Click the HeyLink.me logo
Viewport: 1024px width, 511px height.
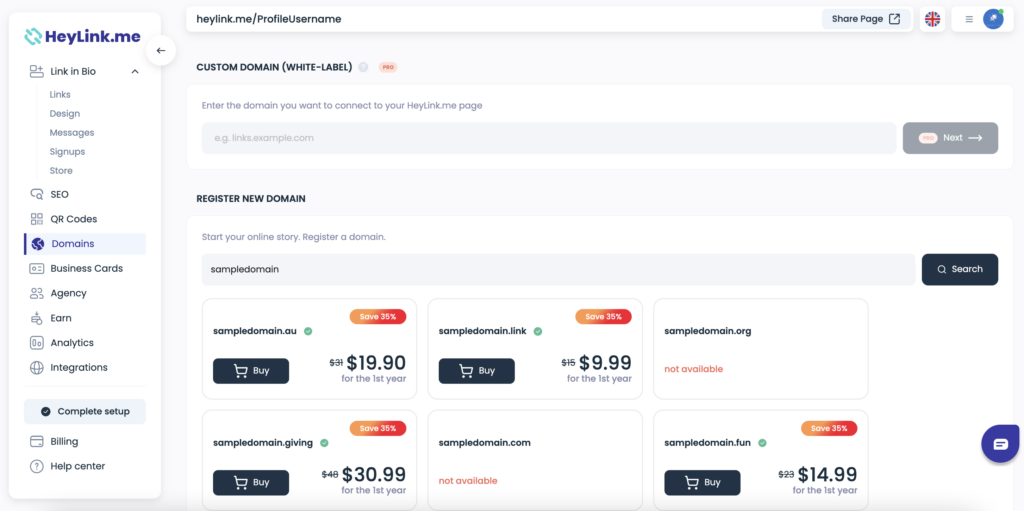tap(82, 37)
